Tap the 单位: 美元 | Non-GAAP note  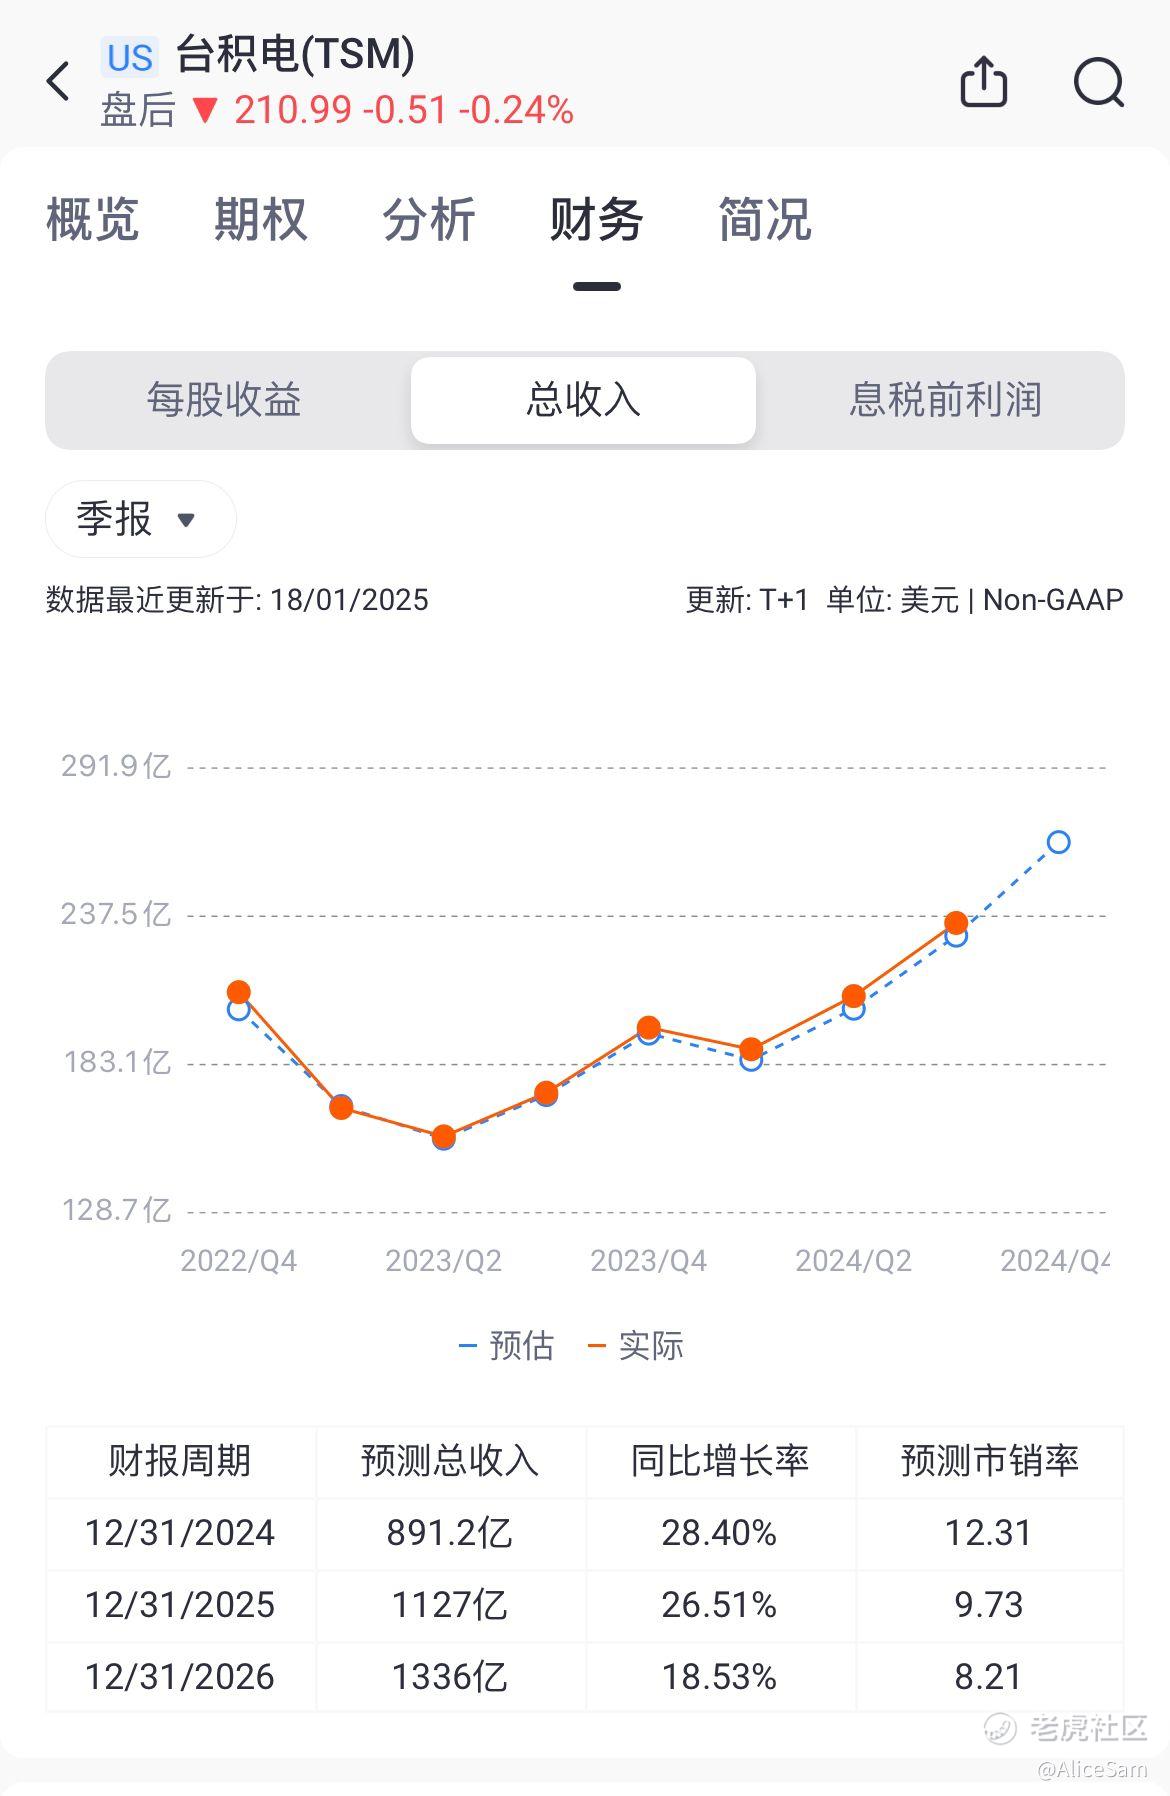pos(975,600)
